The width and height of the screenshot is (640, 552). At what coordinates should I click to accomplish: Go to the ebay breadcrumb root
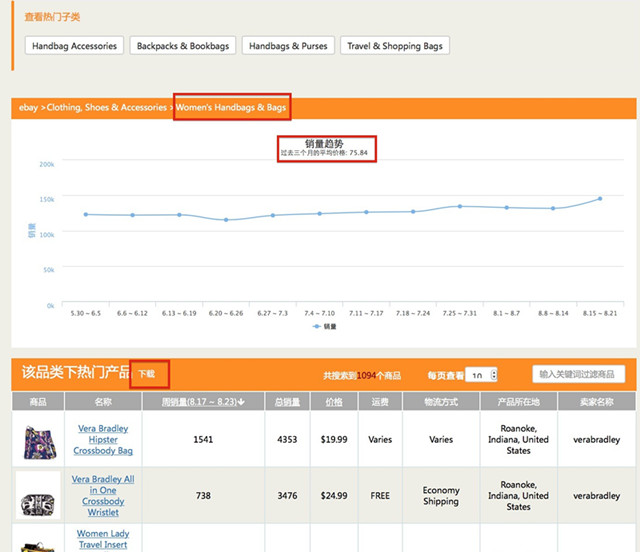pyautogui.click(x=29, y=107)
